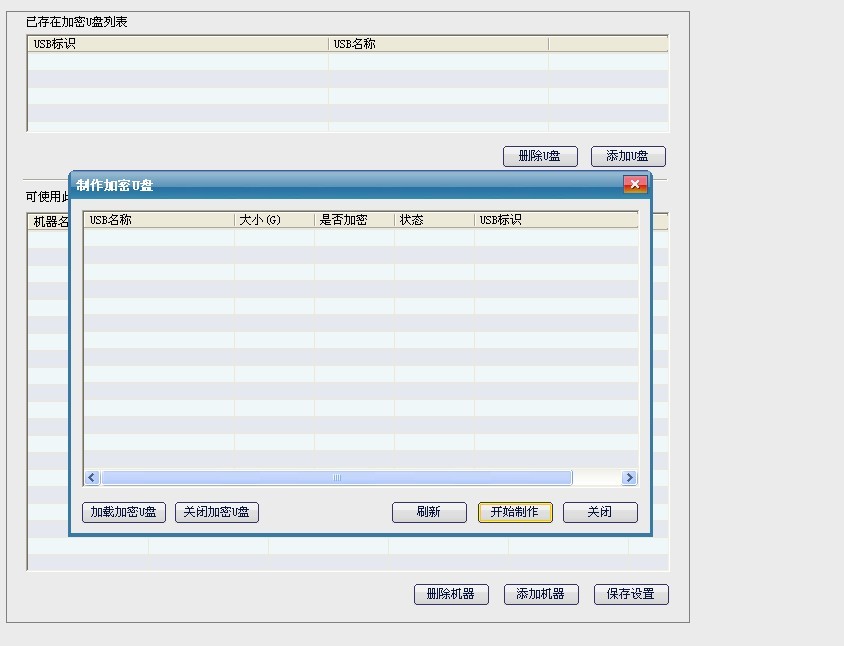Screen dimensions: 844x646
Task: Click the 添加机器 button
Action: [541, 594]
